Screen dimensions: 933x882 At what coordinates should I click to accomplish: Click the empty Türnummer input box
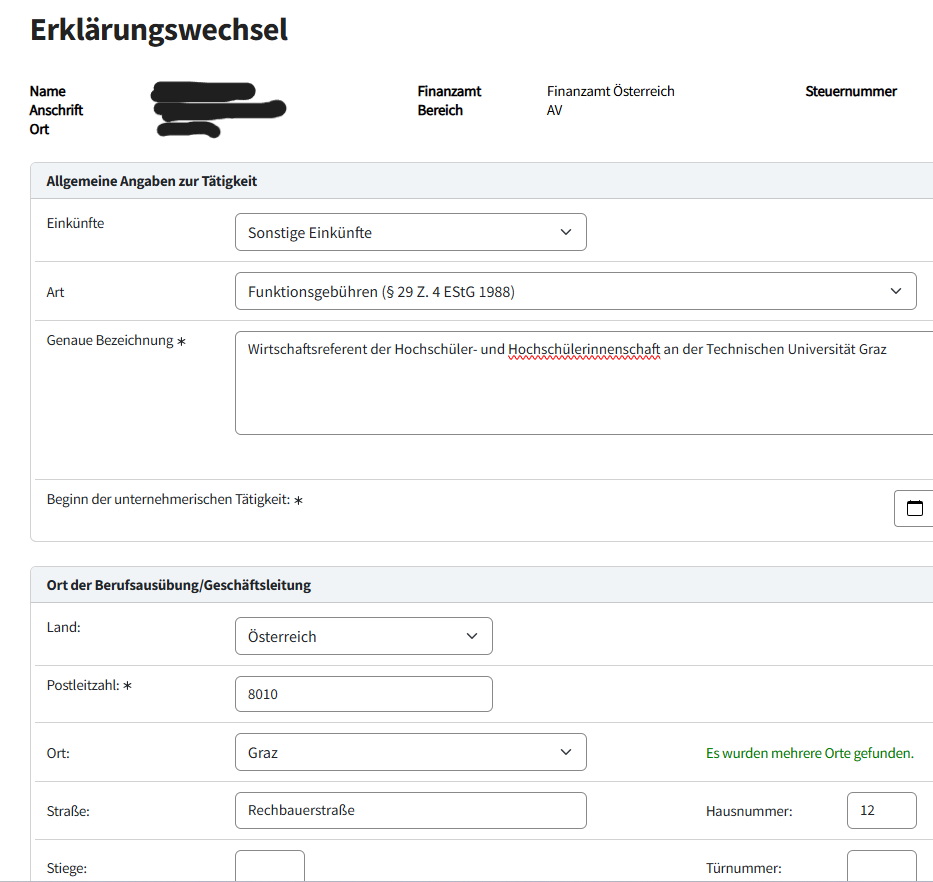881,866
